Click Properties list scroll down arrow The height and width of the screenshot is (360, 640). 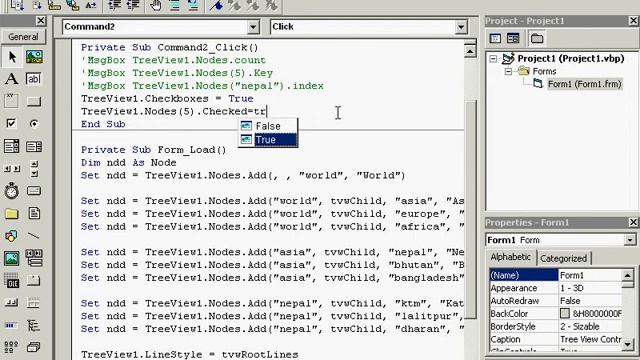pyautogui.click(x=628, y=345)
